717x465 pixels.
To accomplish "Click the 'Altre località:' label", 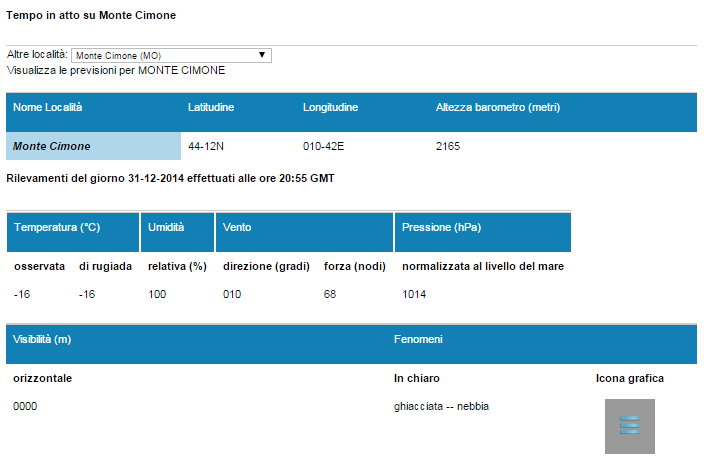I will [37, 55].
